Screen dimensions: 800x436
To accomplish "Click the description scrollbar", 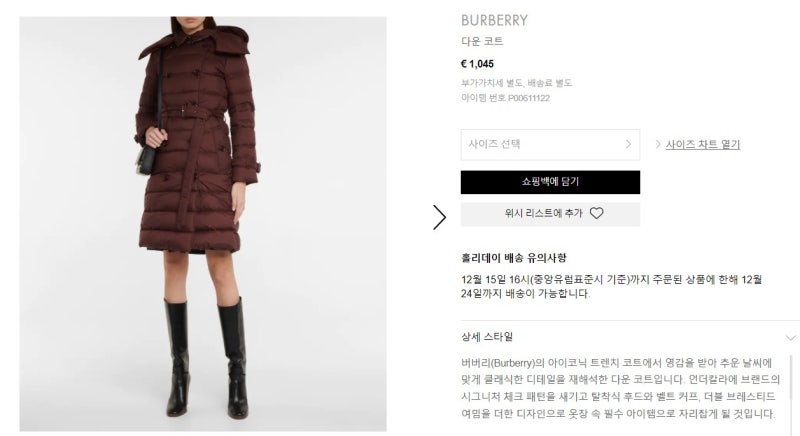I will click(792, 377).
